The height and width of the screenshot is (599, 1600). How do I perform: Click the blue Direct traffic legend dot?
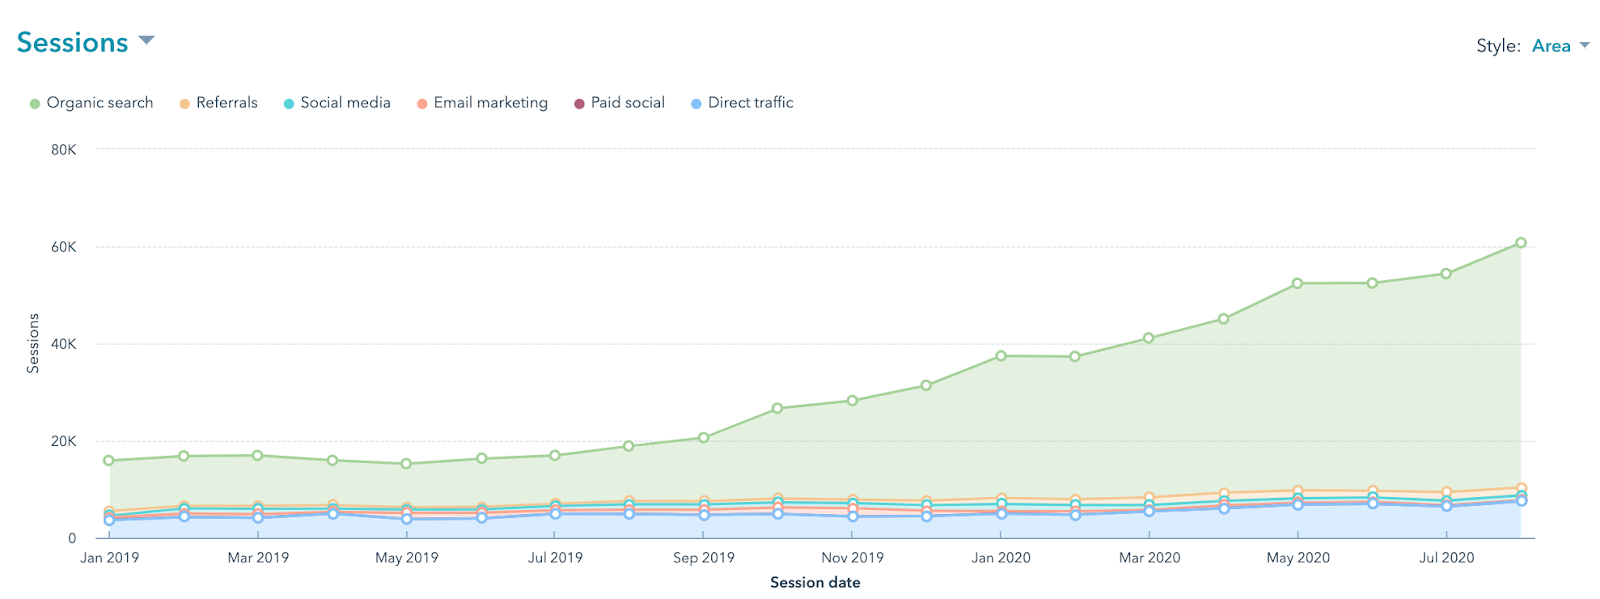pyautogui.click(x=696, y=104)
